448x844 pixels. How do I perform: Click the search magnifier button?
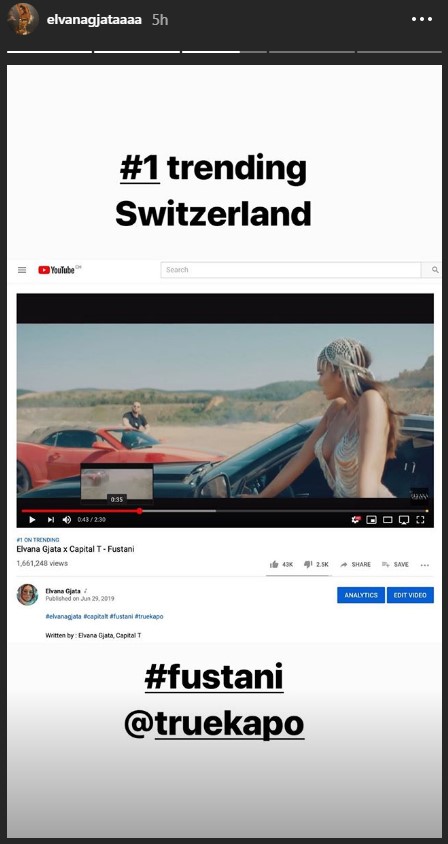click(435, 270)
